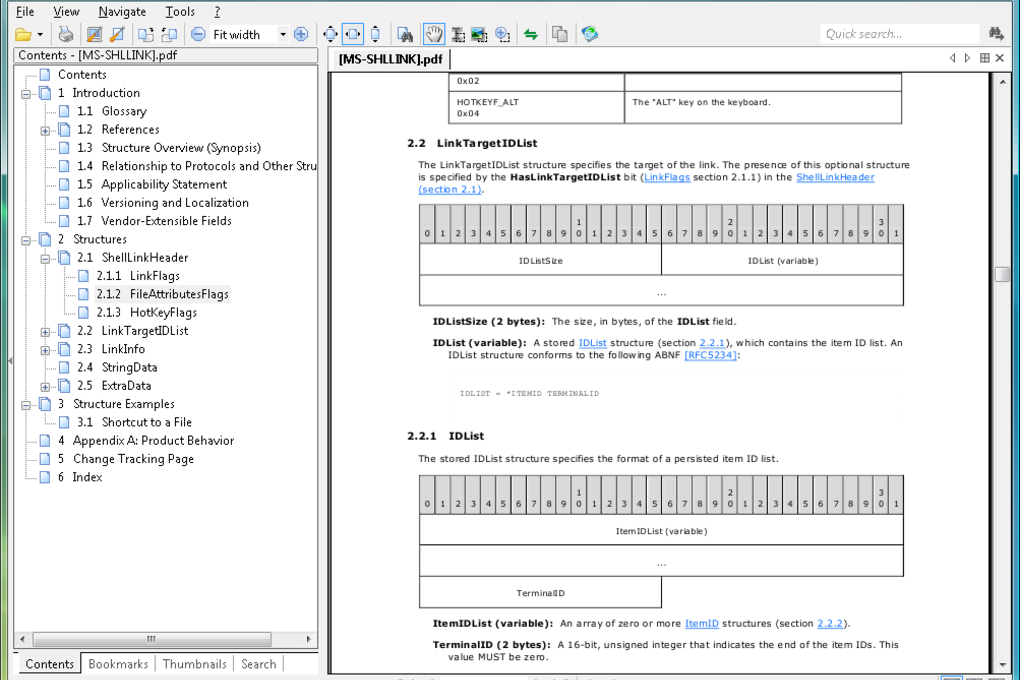Collapse the 2 Structures tree node

(x=26, y=240)
